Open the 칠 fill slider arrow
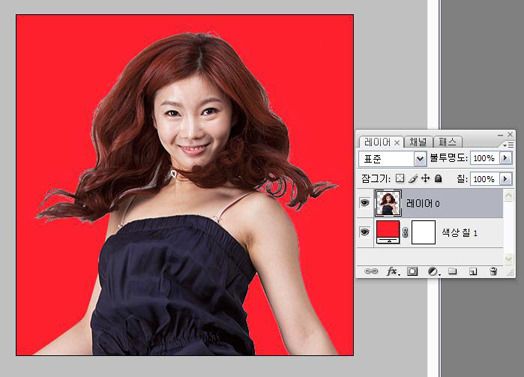 tap(505, 179)
